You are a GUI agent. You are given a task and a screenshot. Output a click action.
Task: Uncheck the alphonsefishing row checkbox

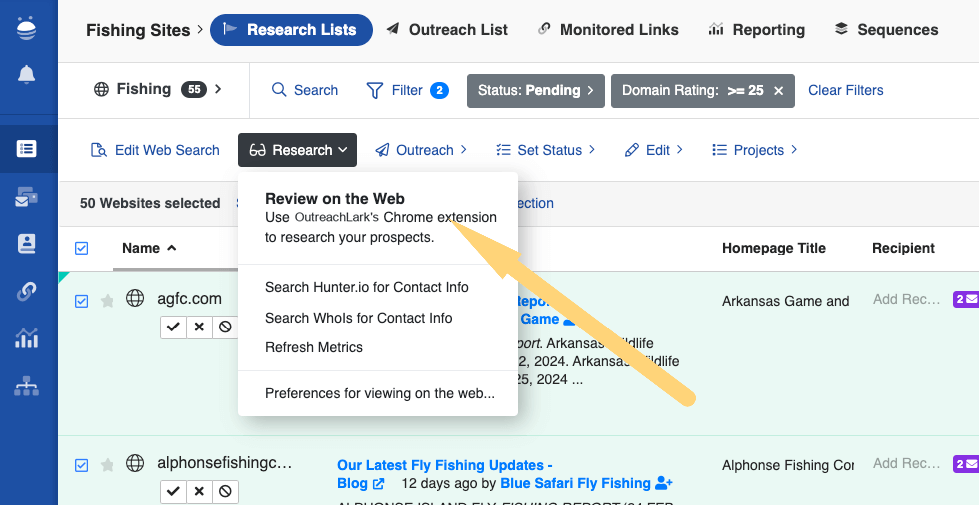click(81, 465)
